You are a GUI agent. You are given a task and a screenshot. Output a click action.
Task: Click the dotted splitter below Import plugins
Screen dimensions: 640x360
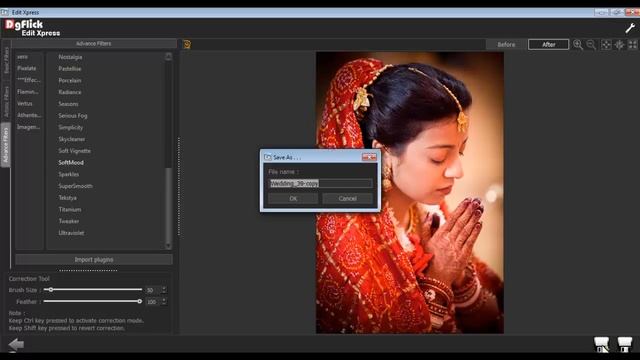88,270
